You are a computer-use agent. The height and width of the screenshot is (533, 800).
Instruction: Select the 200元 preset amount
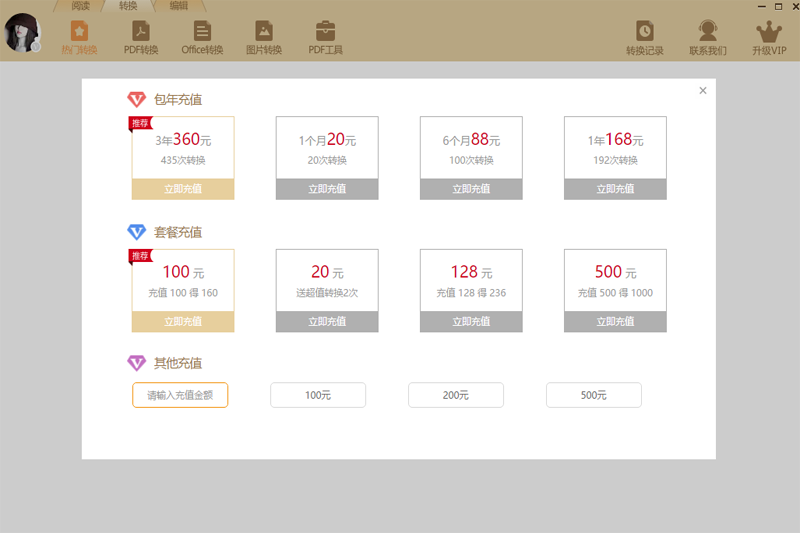[456, 395]
